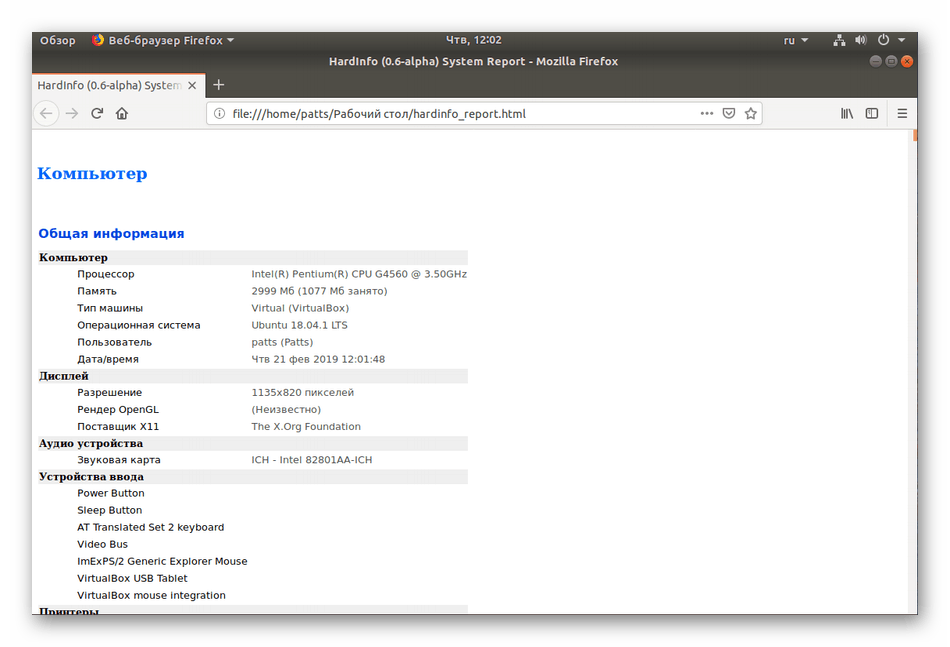Go back with the Firefox back arrow
950x647 pixels.
pyautogui.click(x=46, y=113)
